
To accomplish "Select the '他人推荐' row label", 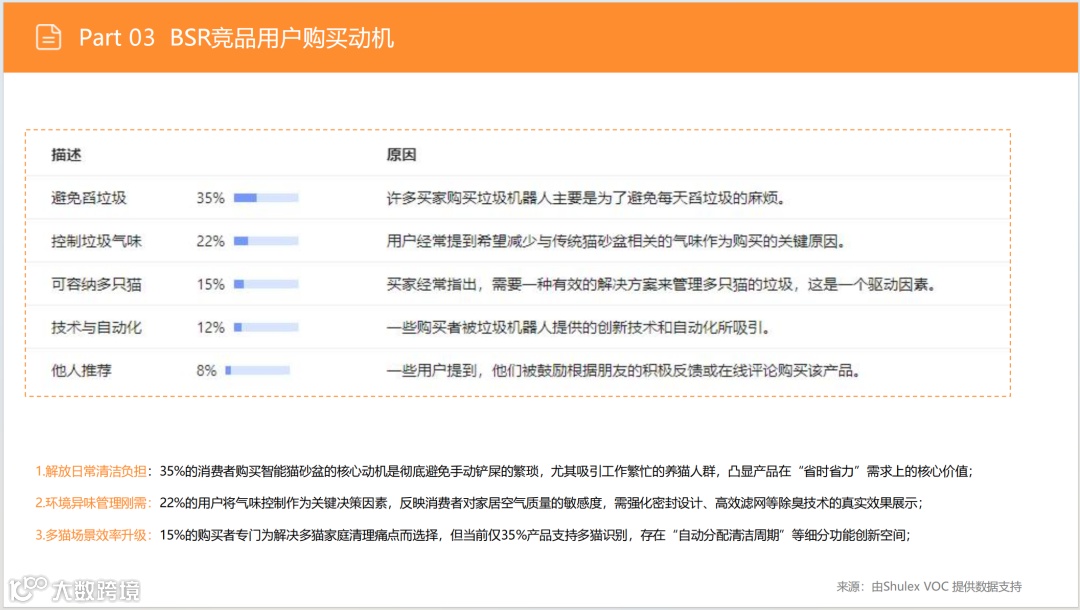I will coord(81,370).
